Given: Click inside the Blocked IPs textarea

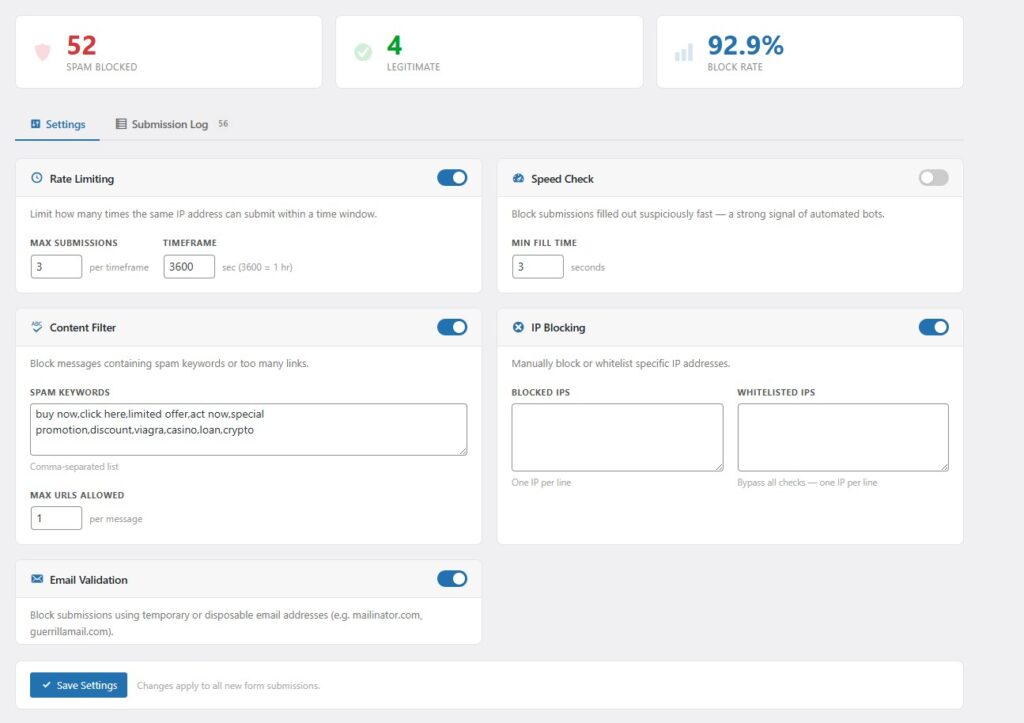Looking at the screenshot, I should (617, 437).
